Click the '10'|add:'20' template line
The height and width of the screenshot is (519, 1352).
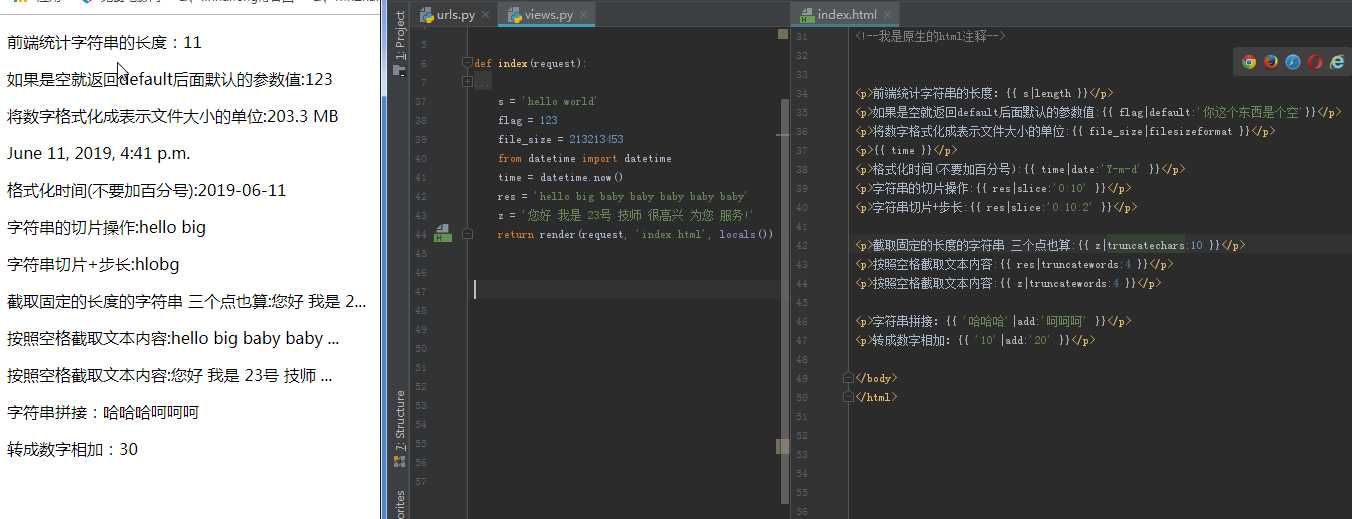coord(976,340)
